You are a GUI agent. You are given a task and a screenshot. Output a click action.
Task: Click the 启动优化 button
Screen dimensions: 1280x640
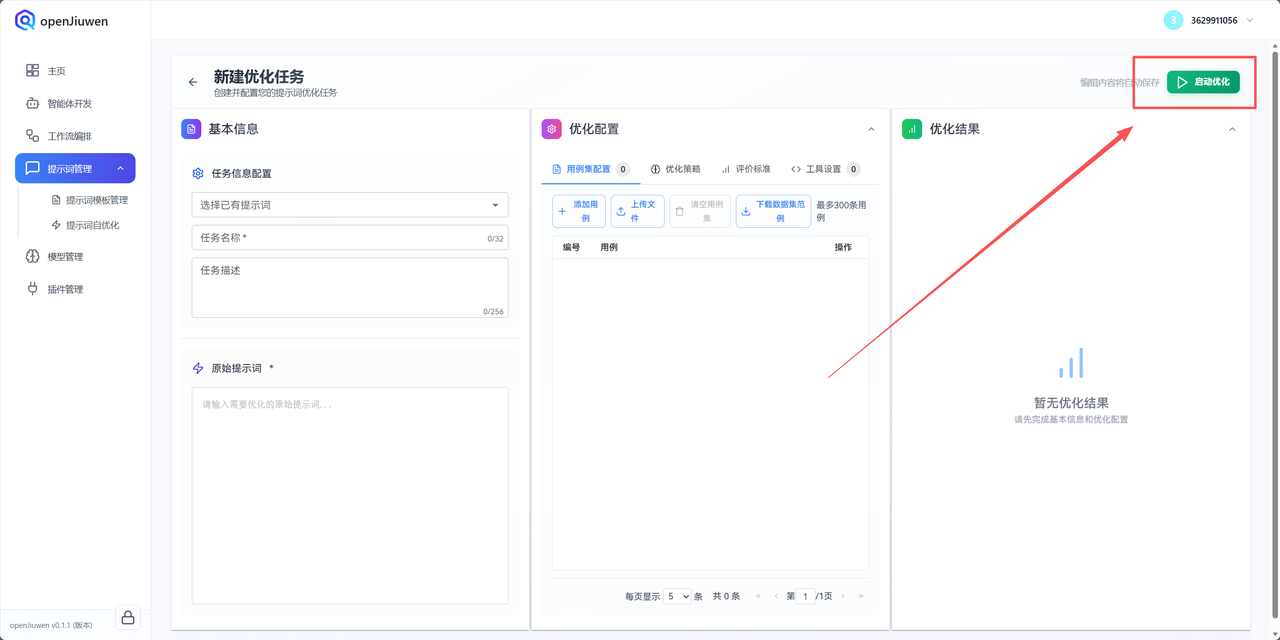pos(1203,82)
